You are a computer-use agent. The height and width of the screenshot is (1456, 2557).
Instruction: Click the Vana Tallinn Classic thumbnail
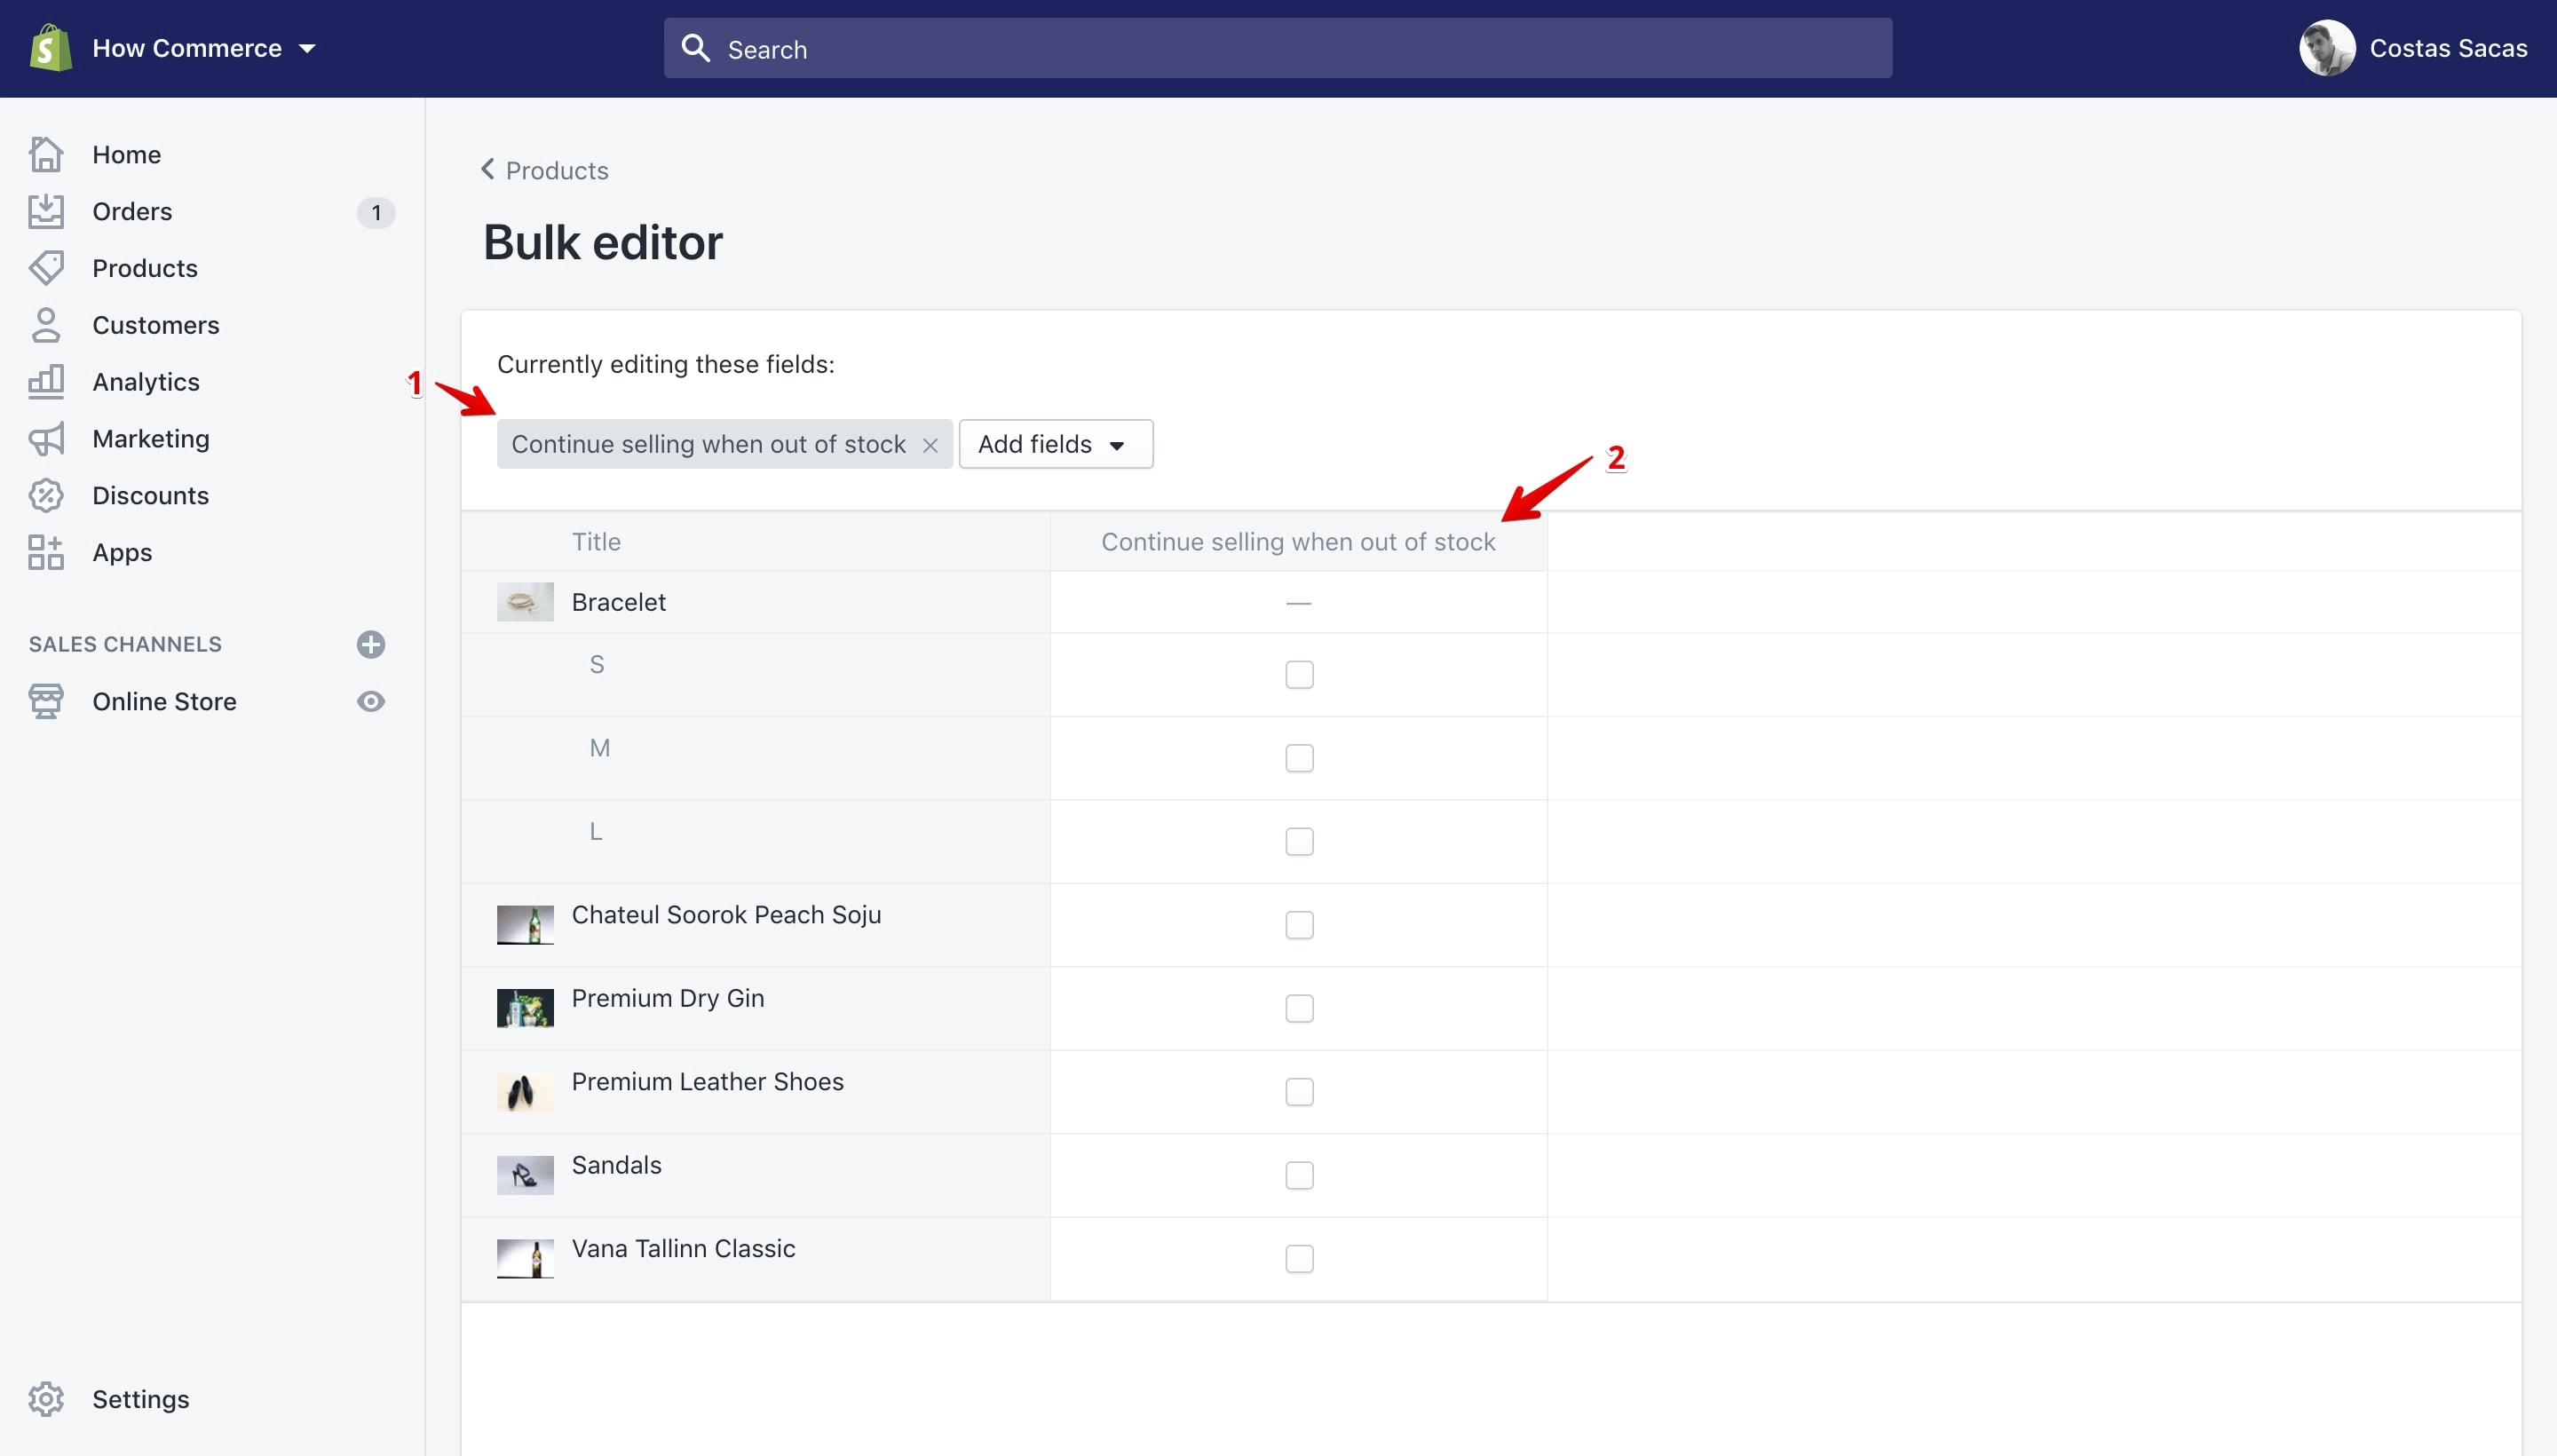pos(525,1259)
